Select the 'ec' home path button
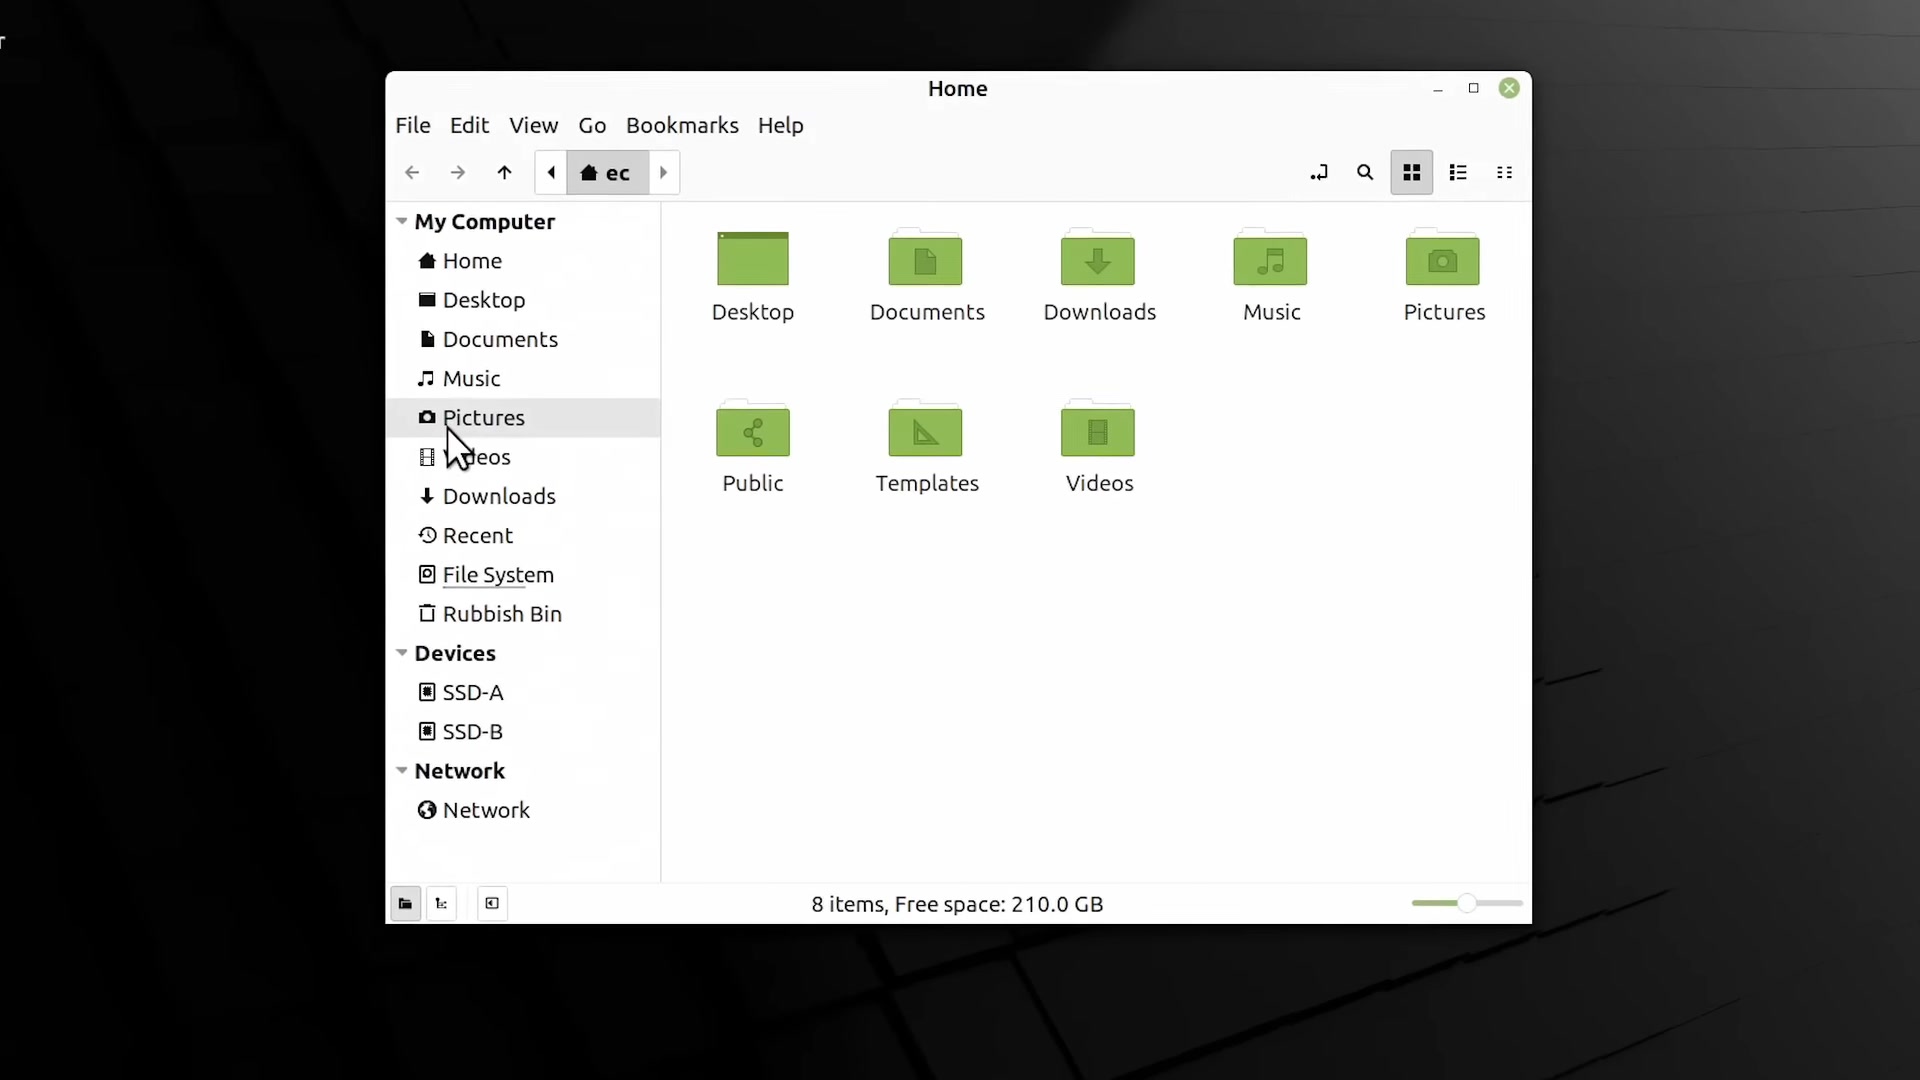 [x=607, y=173]
